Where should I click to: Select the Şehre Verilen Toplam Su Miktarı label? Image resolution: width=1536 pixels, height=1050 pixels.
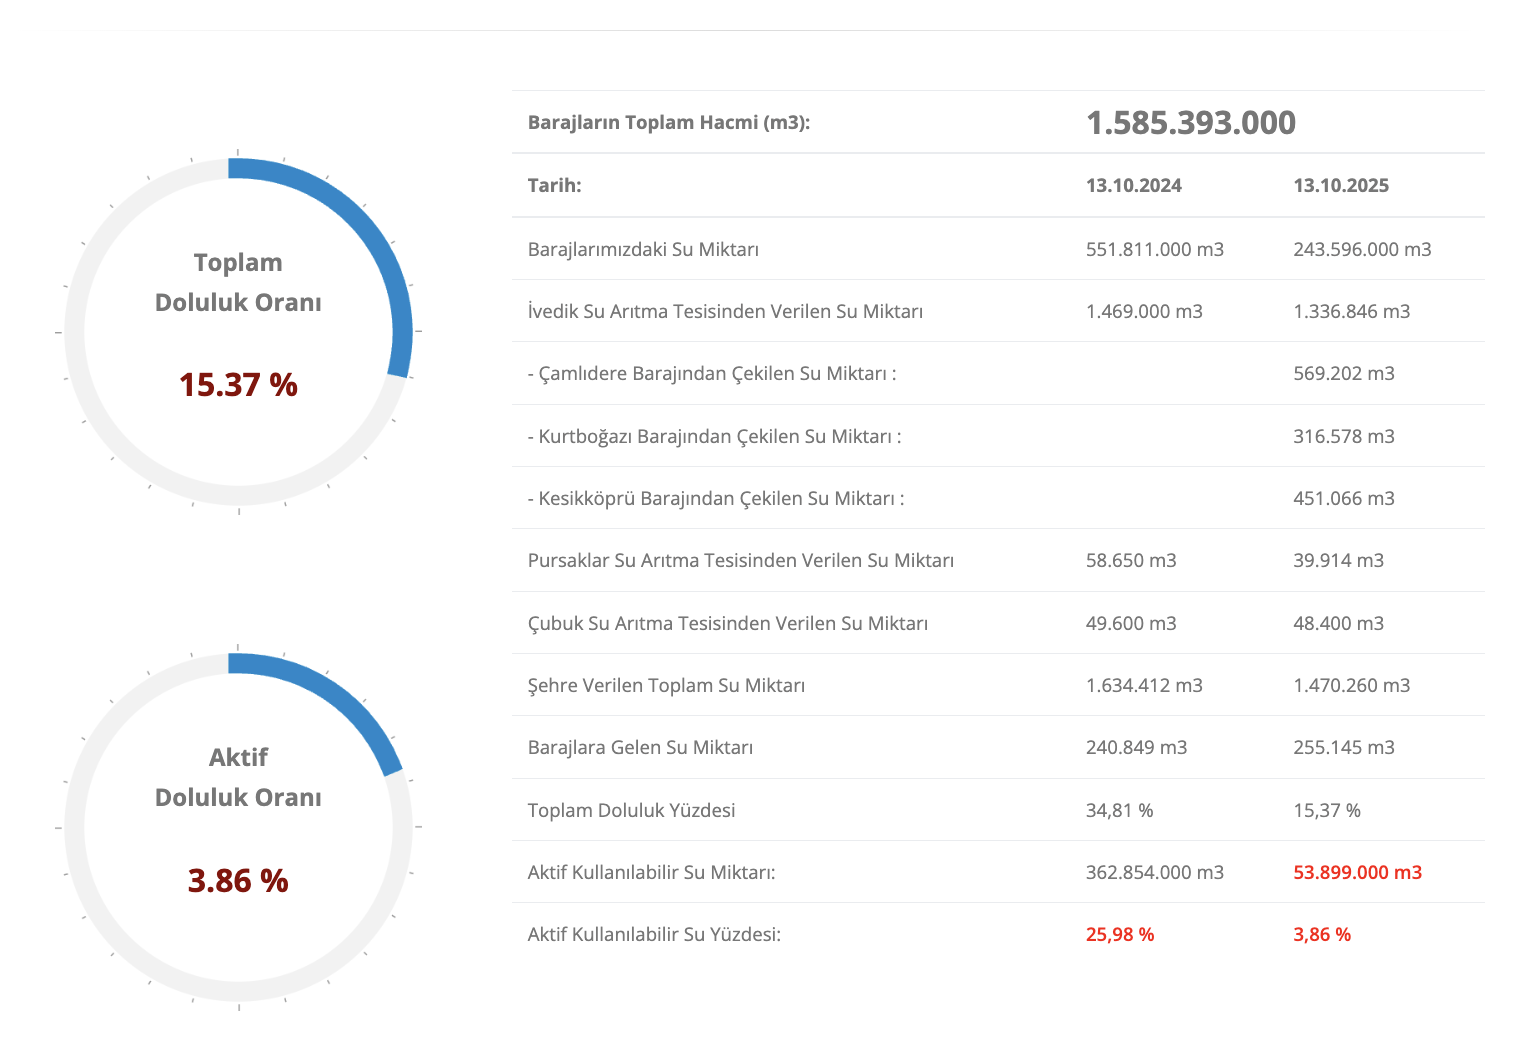(666, 685)
